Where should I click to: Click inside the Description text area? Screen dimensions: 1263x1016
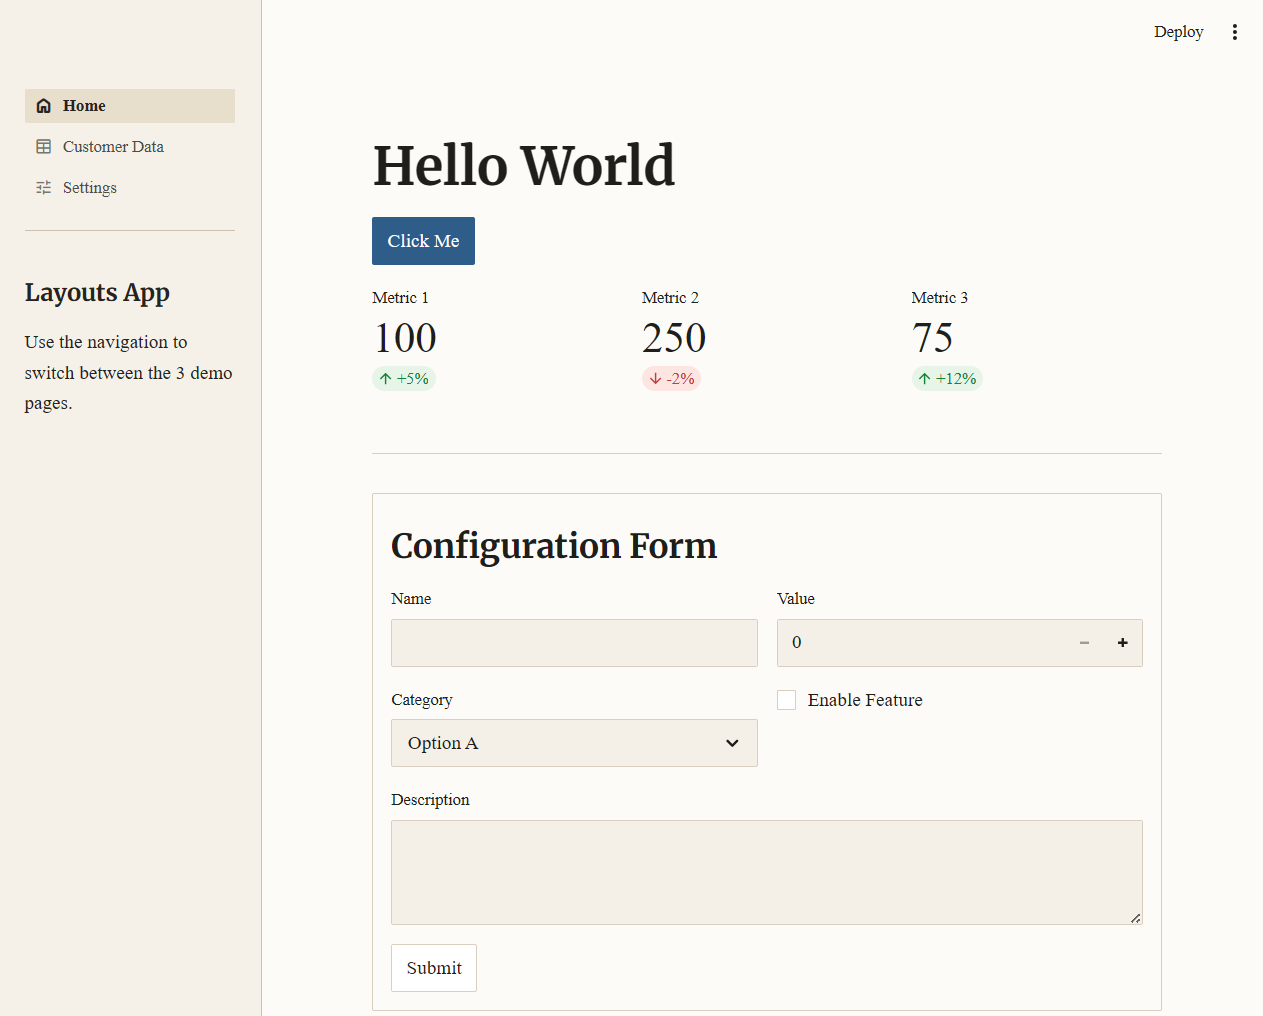pos(767,872)
